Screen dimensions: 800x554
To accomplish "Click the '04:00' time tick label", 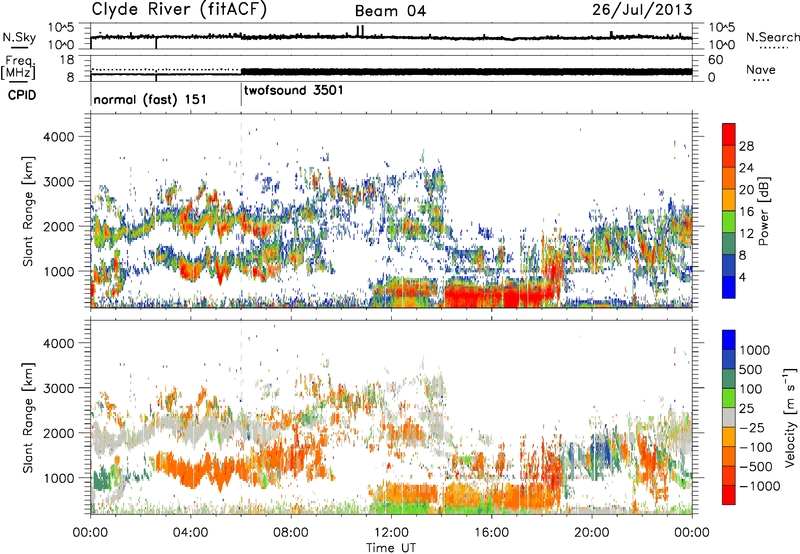I will pos(190,533).
